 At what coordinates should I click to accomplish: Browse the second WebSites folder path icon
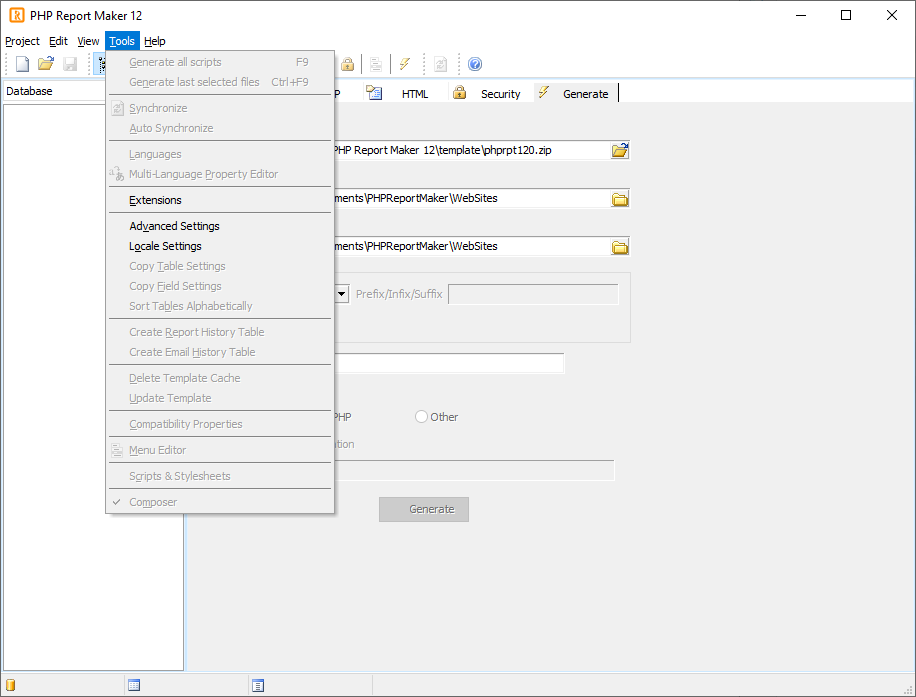point(620,247)
